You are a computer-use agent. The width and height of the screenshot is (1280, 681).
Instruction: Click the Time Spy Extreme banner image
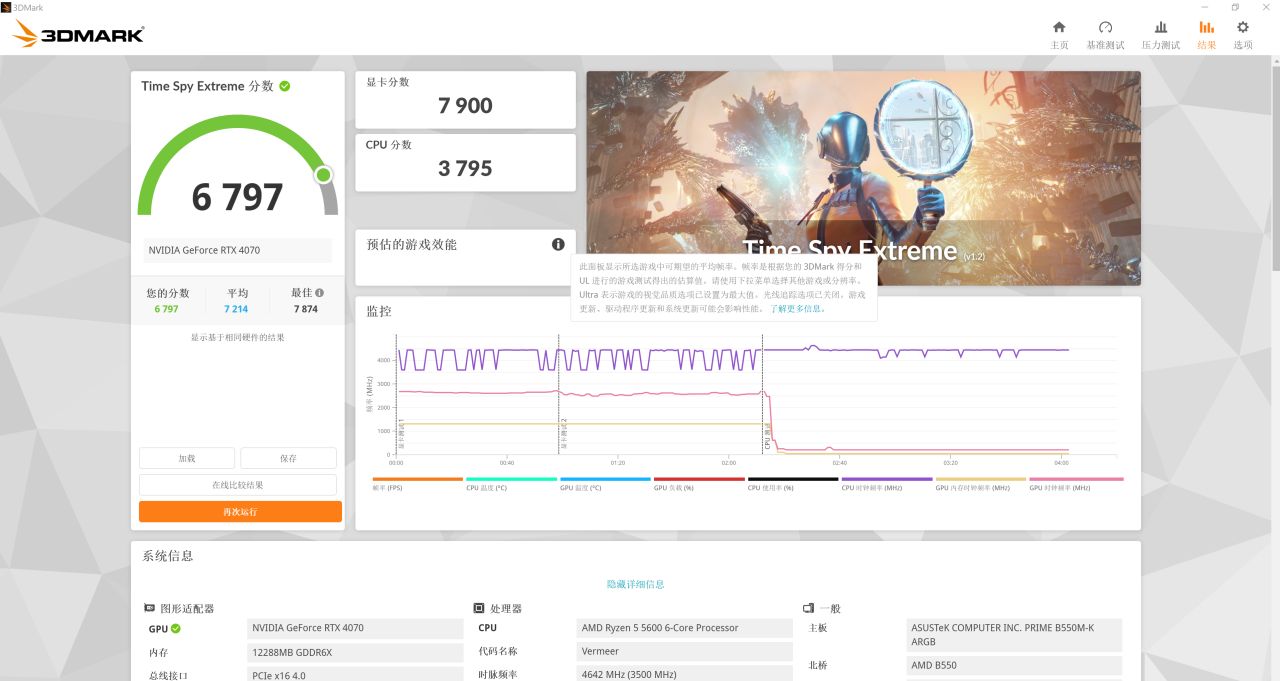click(x=863, y=178)
